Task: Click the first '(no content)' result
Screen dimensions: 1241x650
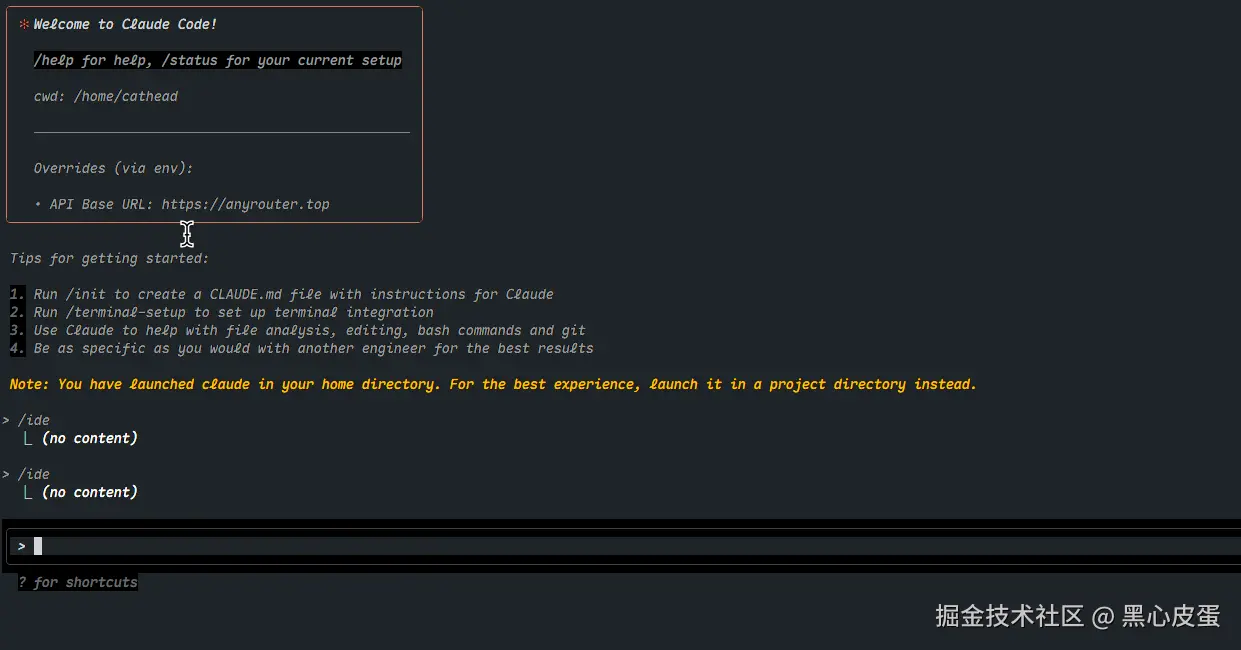Action: click(x=90, y=438)
